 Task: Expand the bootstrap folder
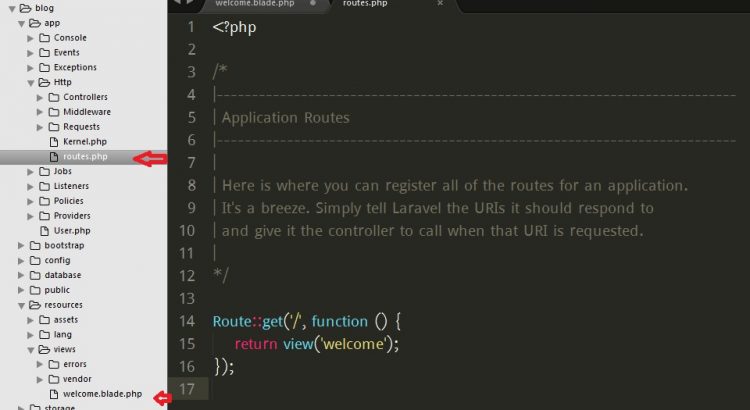click(x=21, y=245)
